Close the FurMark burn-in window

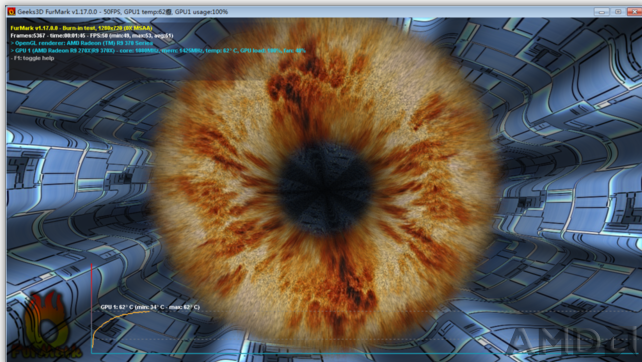(x=635, y=12)
